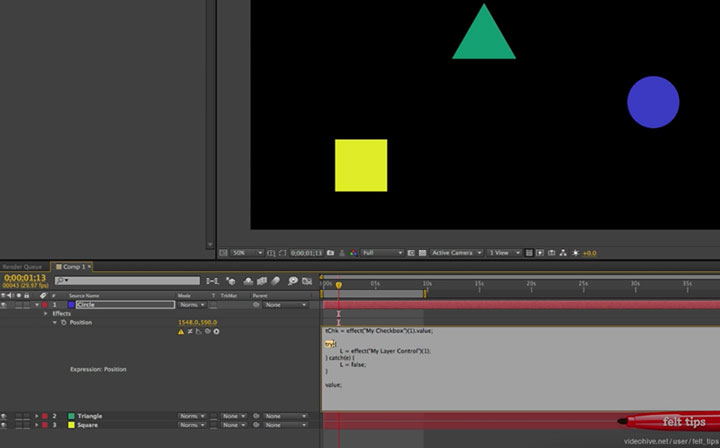Select the Comp 1 timeline tab
Viewport: 720px width, 448px height.
(x=71, y=267)
